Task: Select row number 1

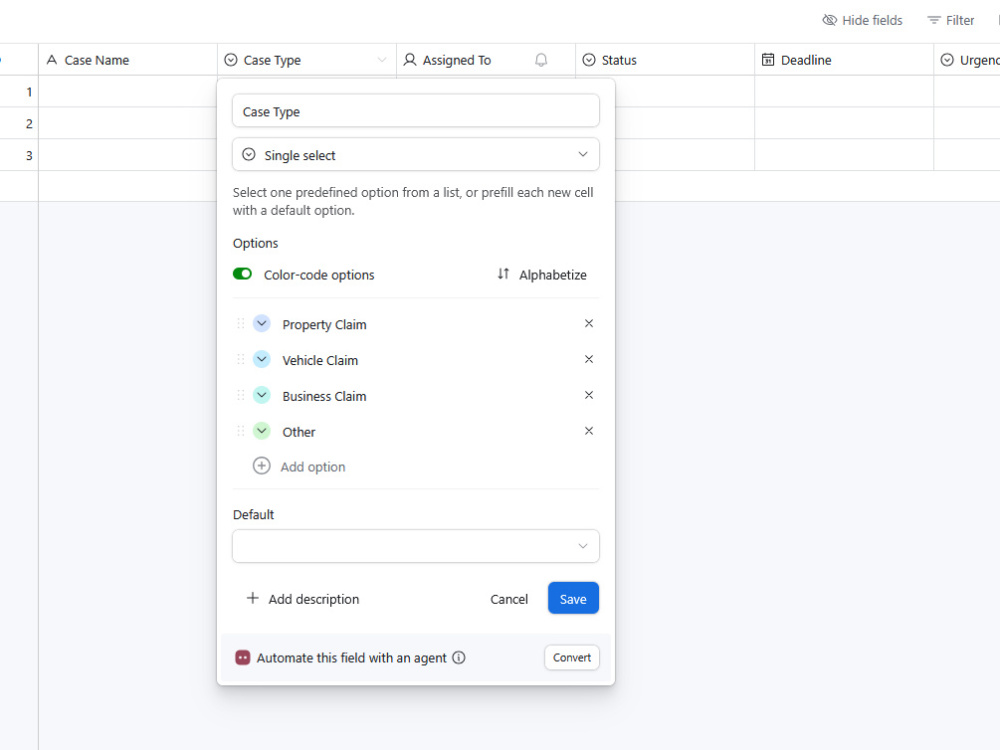Action: pyautogui.click(x=29, y=92)
